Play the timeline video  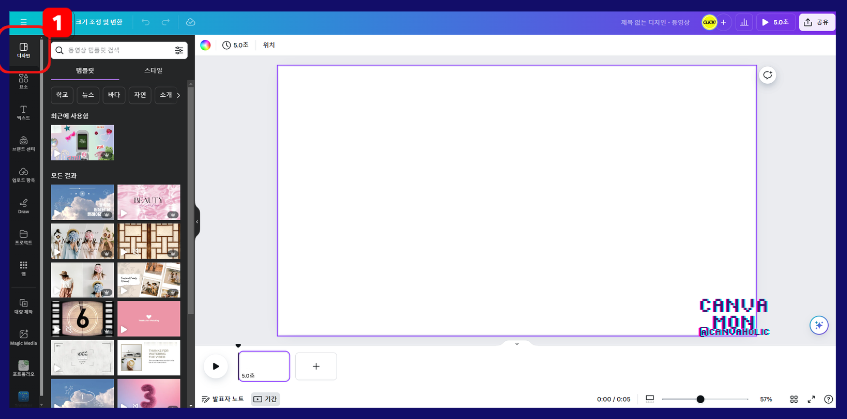[x=216, y=366]
